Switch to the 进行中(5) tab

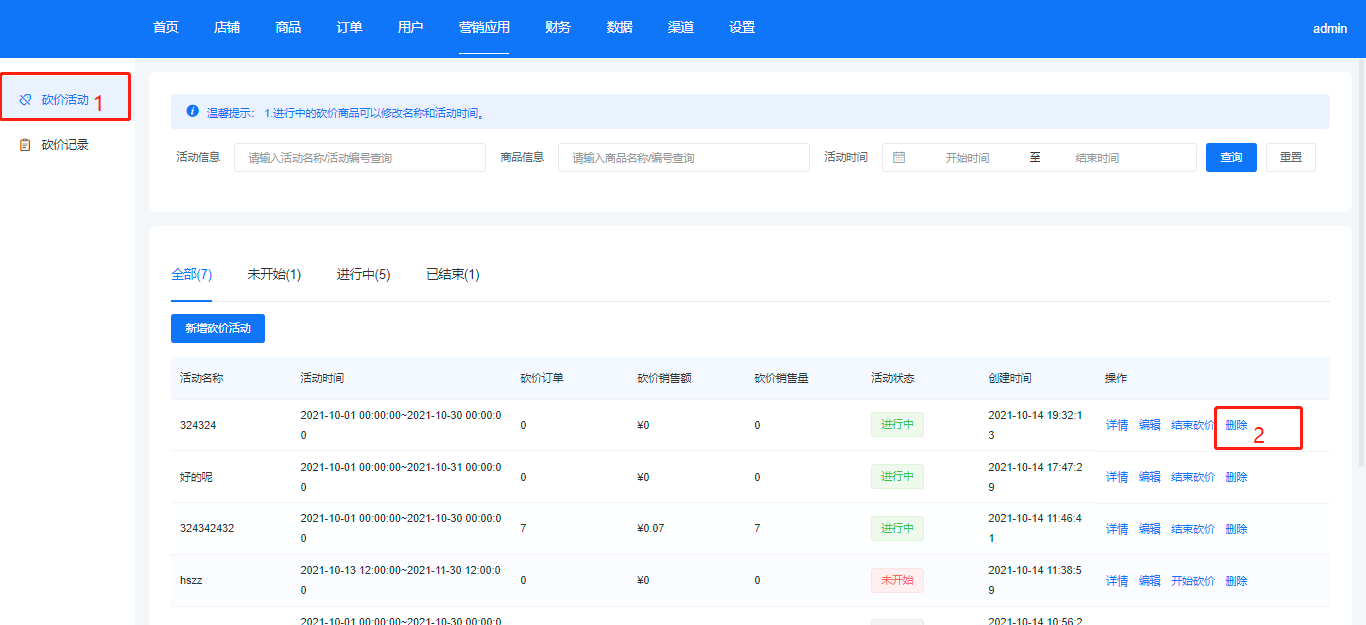coord(363,274)
